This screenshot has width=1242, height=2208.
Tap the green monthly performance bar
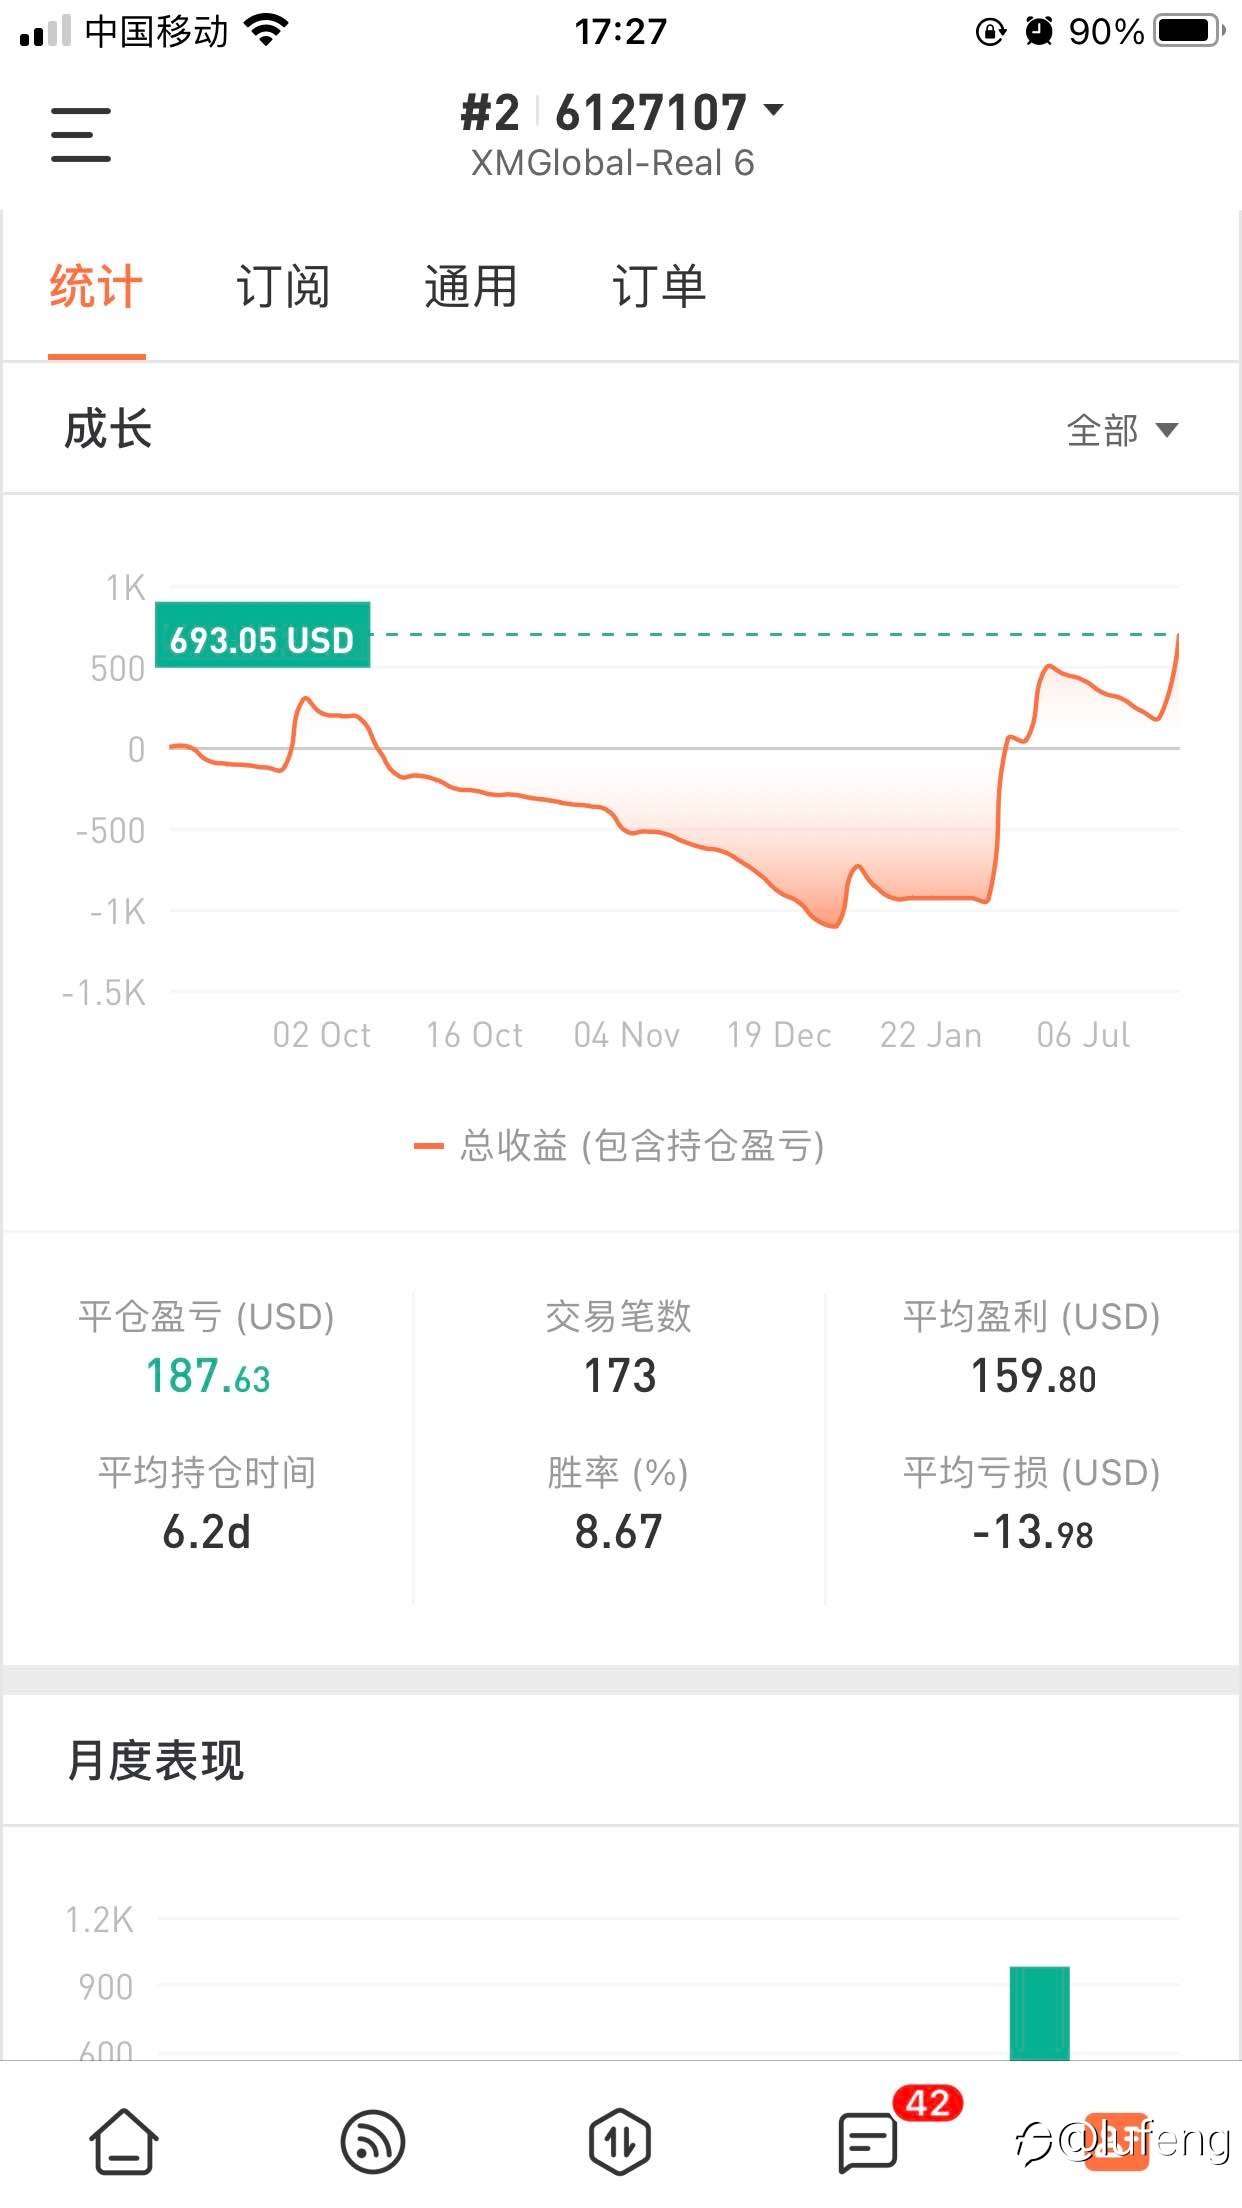[x=1039, y=2012]
